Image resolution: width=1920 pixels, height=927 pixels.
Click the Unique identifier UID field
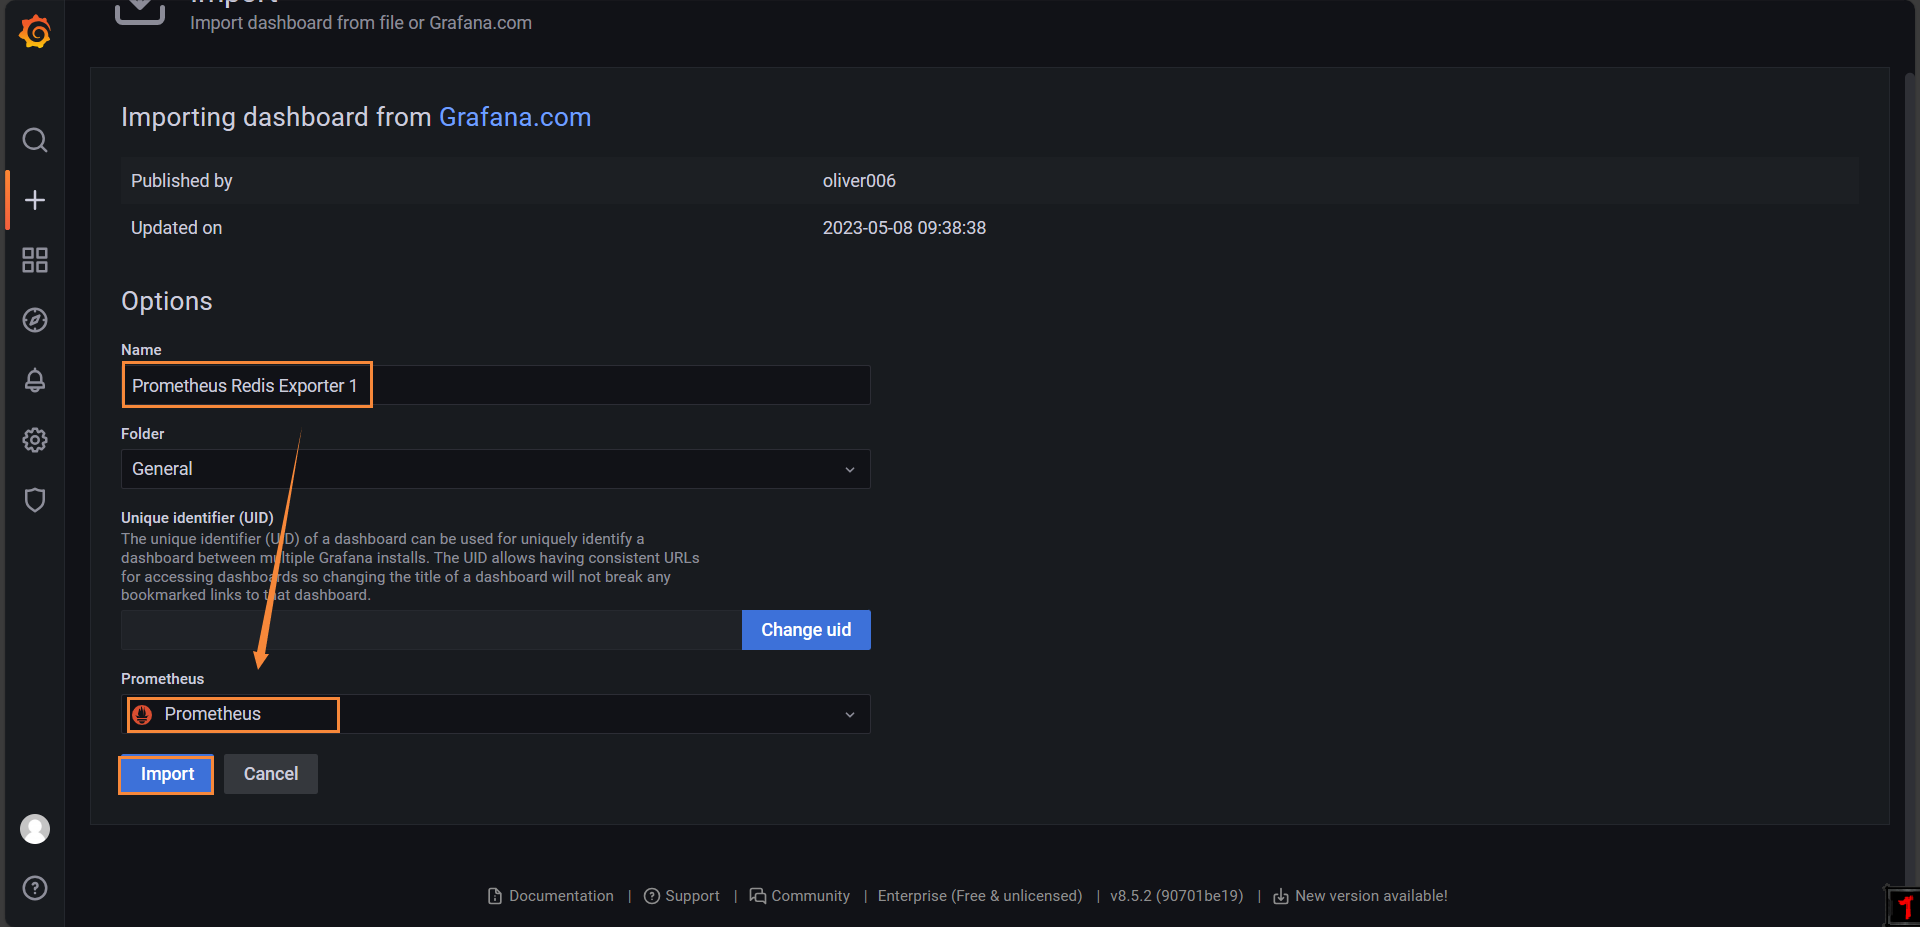(x=431, y=630)
